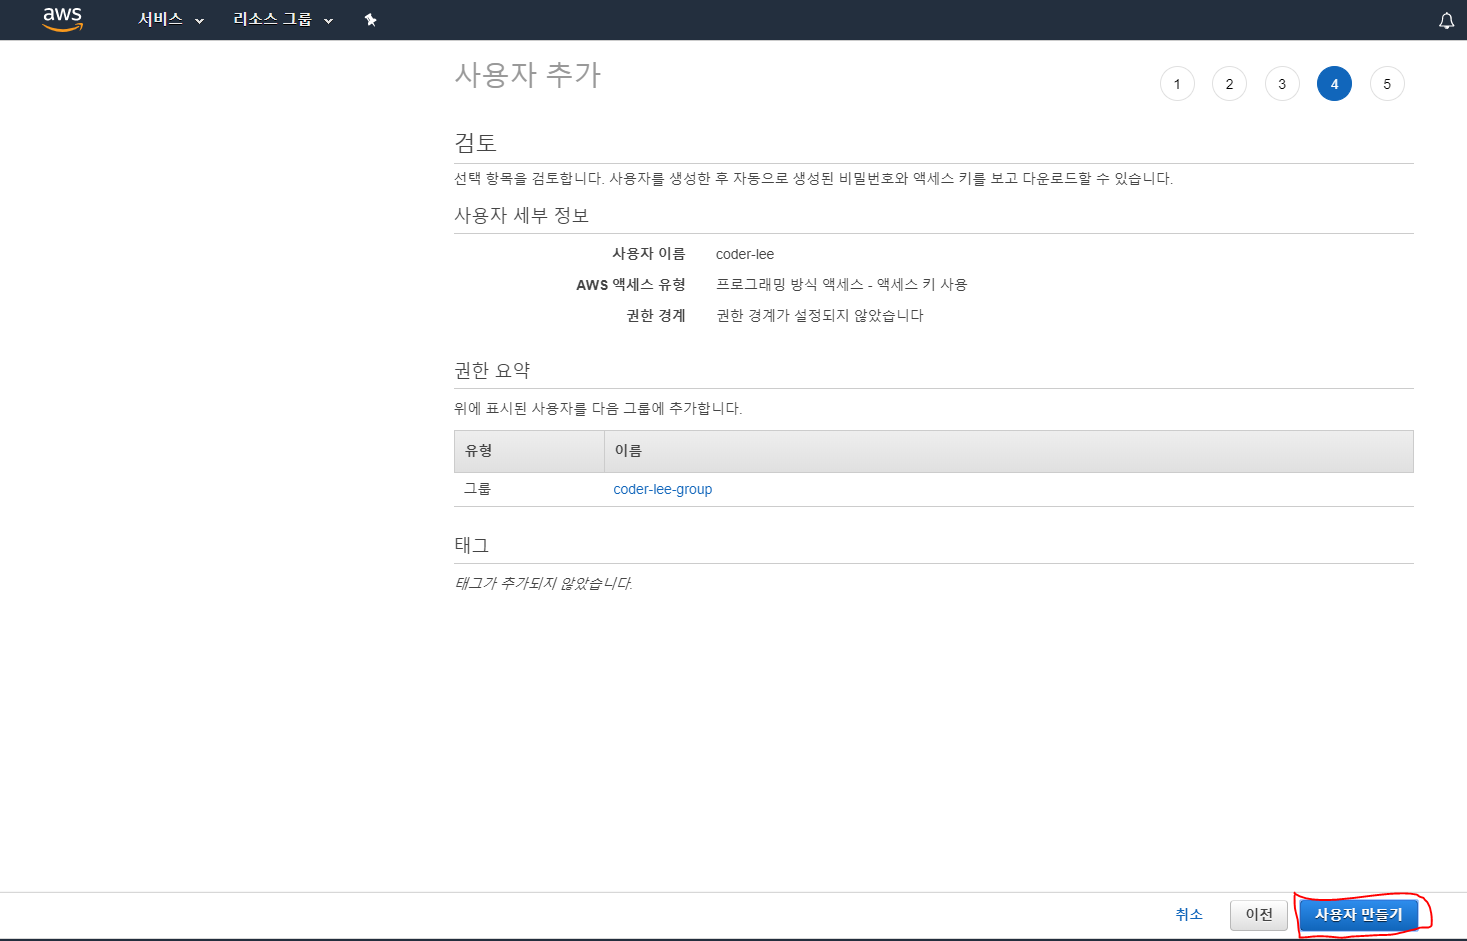
Task: Click the 권한 경계가 설정되지 않았습니다 text
Action: 820,316
